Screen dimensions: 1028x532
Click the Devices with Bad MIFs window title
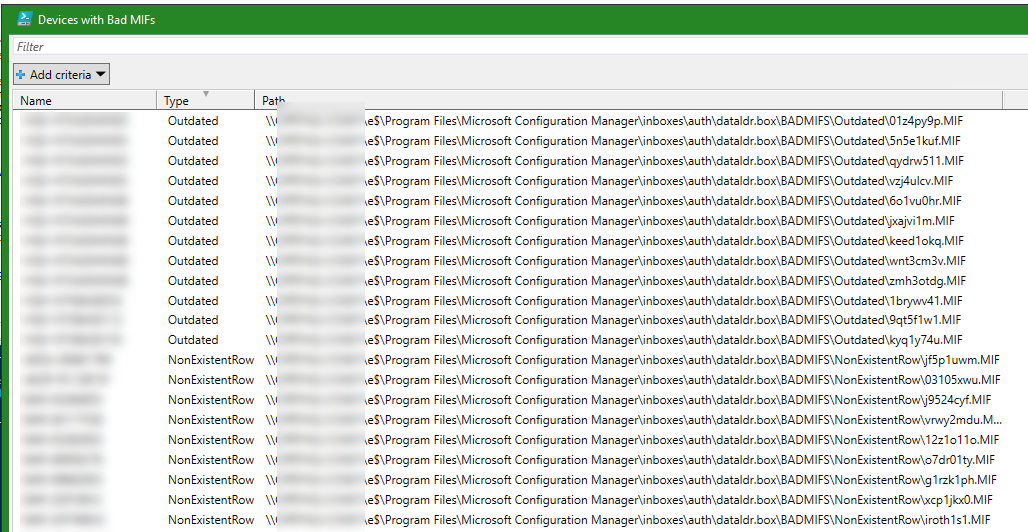[x=96, y=20]
